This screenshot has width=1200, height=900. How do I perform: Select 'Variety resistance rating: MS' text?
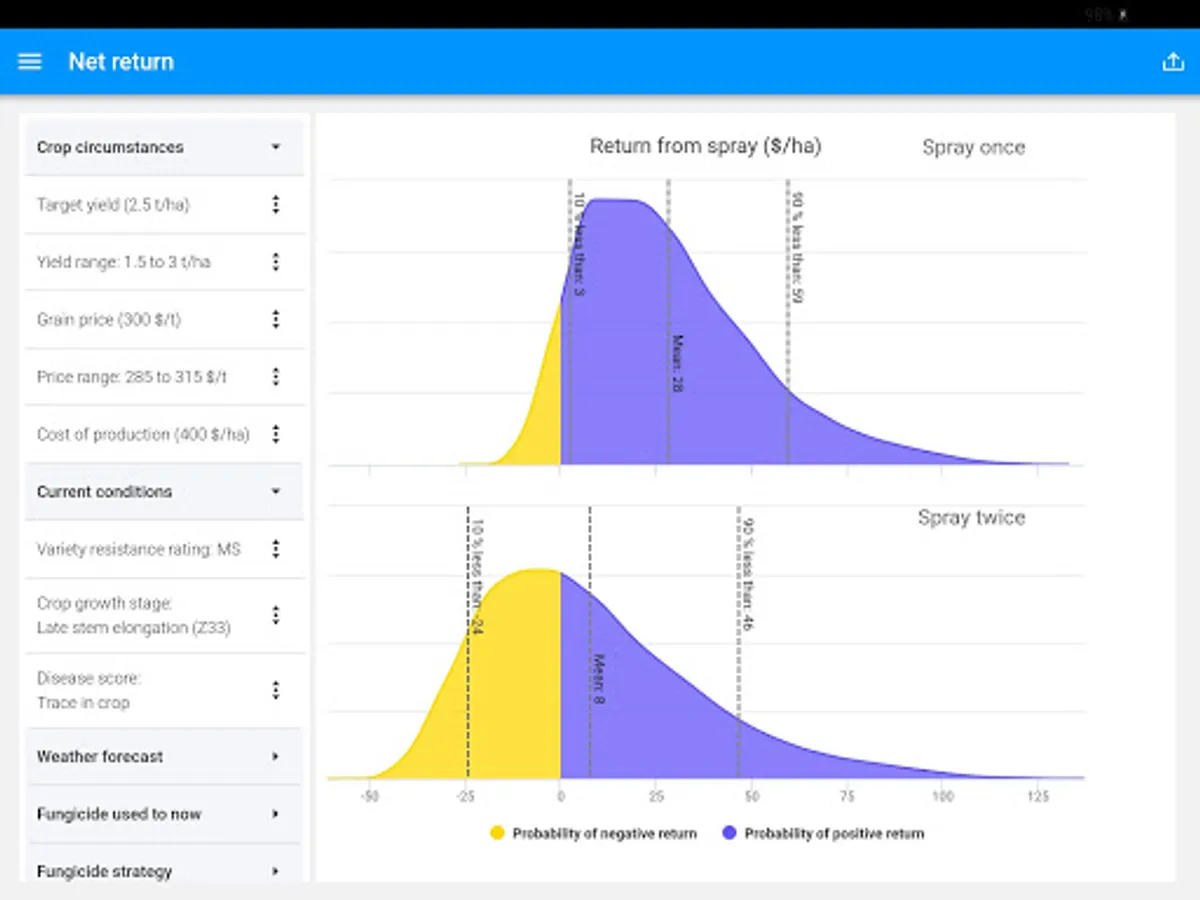[x=139, y=549]
